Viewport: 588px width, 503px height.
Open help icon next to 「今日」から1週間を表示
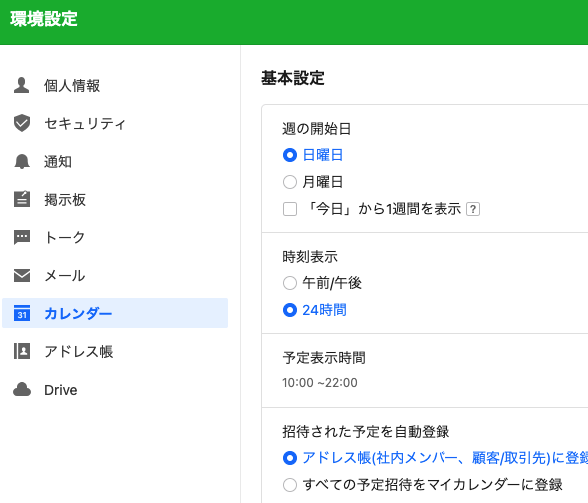pyautogui.click(x=473, y=209)
